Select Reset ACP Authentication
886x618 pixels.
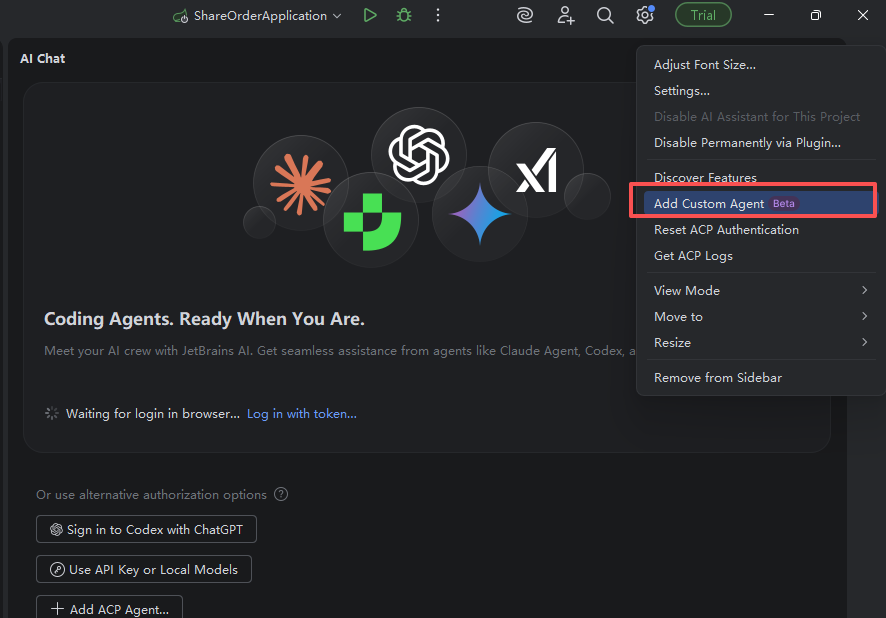point(726,229)
